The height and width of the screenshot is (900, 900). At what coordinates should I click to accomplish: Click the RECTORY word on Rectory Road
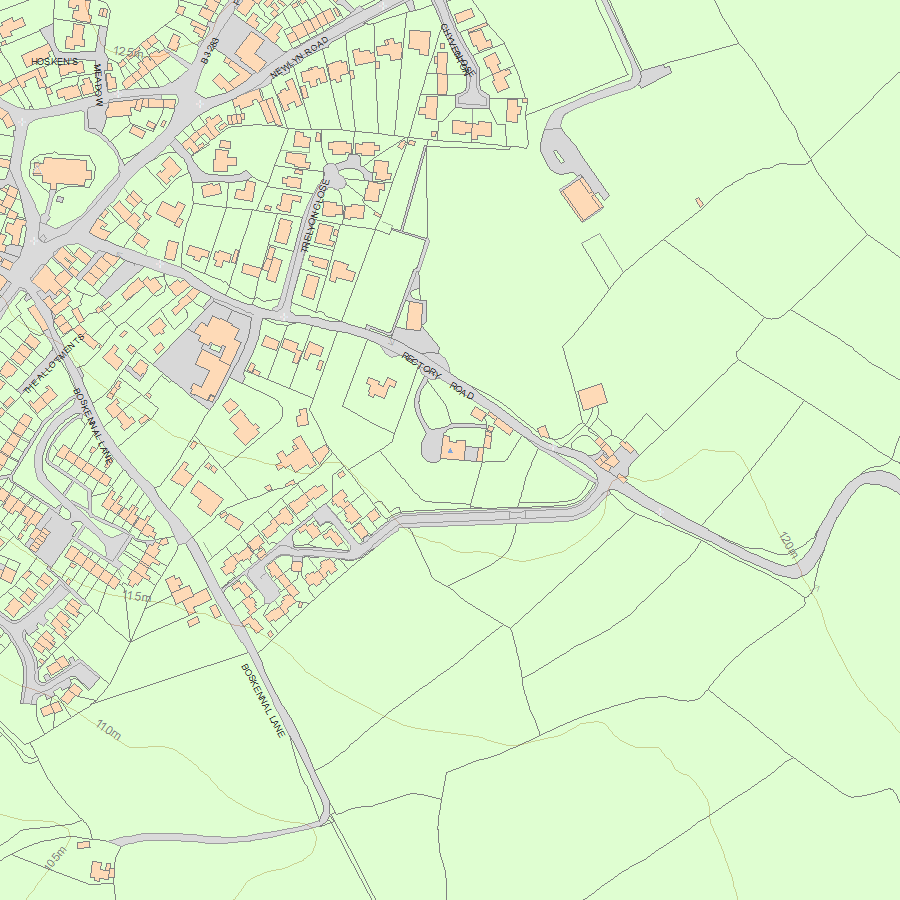click(x=421, y=366)
